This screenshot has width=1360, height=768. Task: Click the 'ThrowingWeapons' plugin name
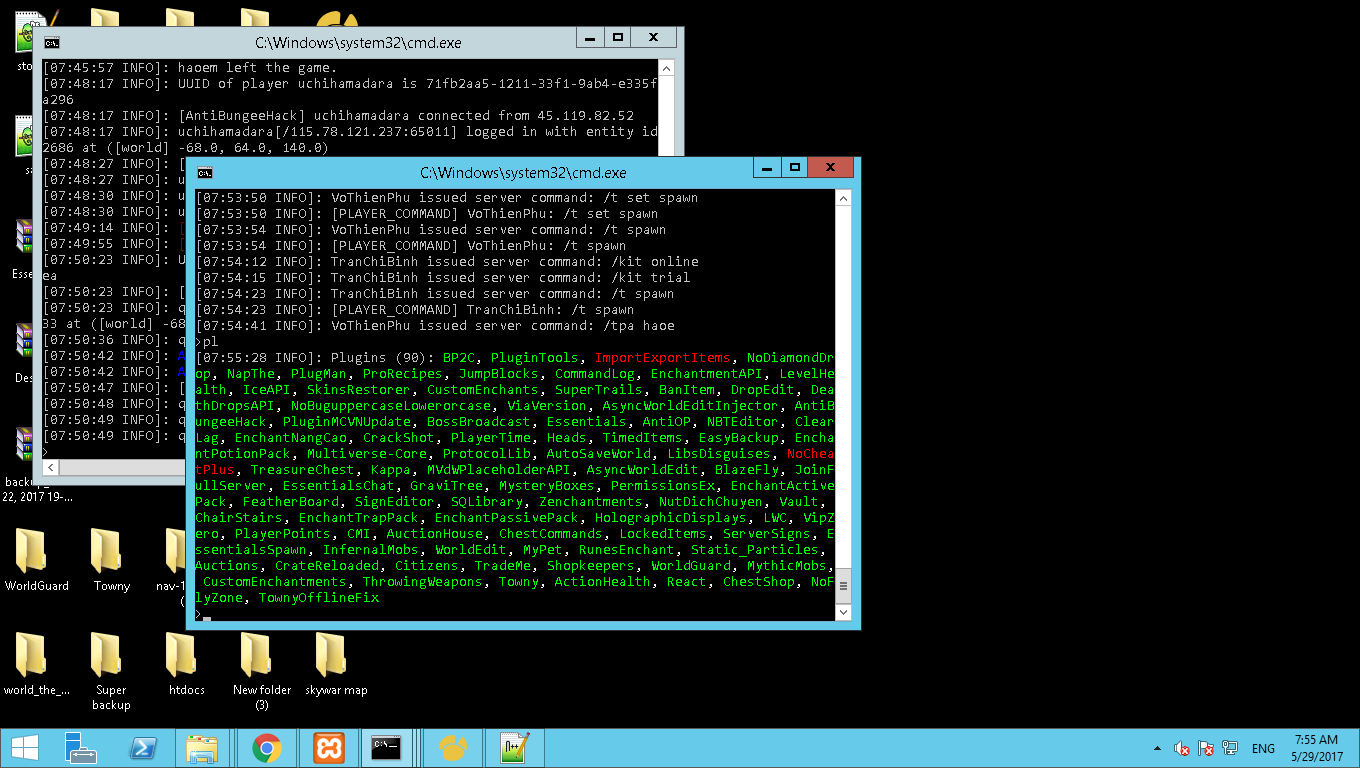click(423, 582)
